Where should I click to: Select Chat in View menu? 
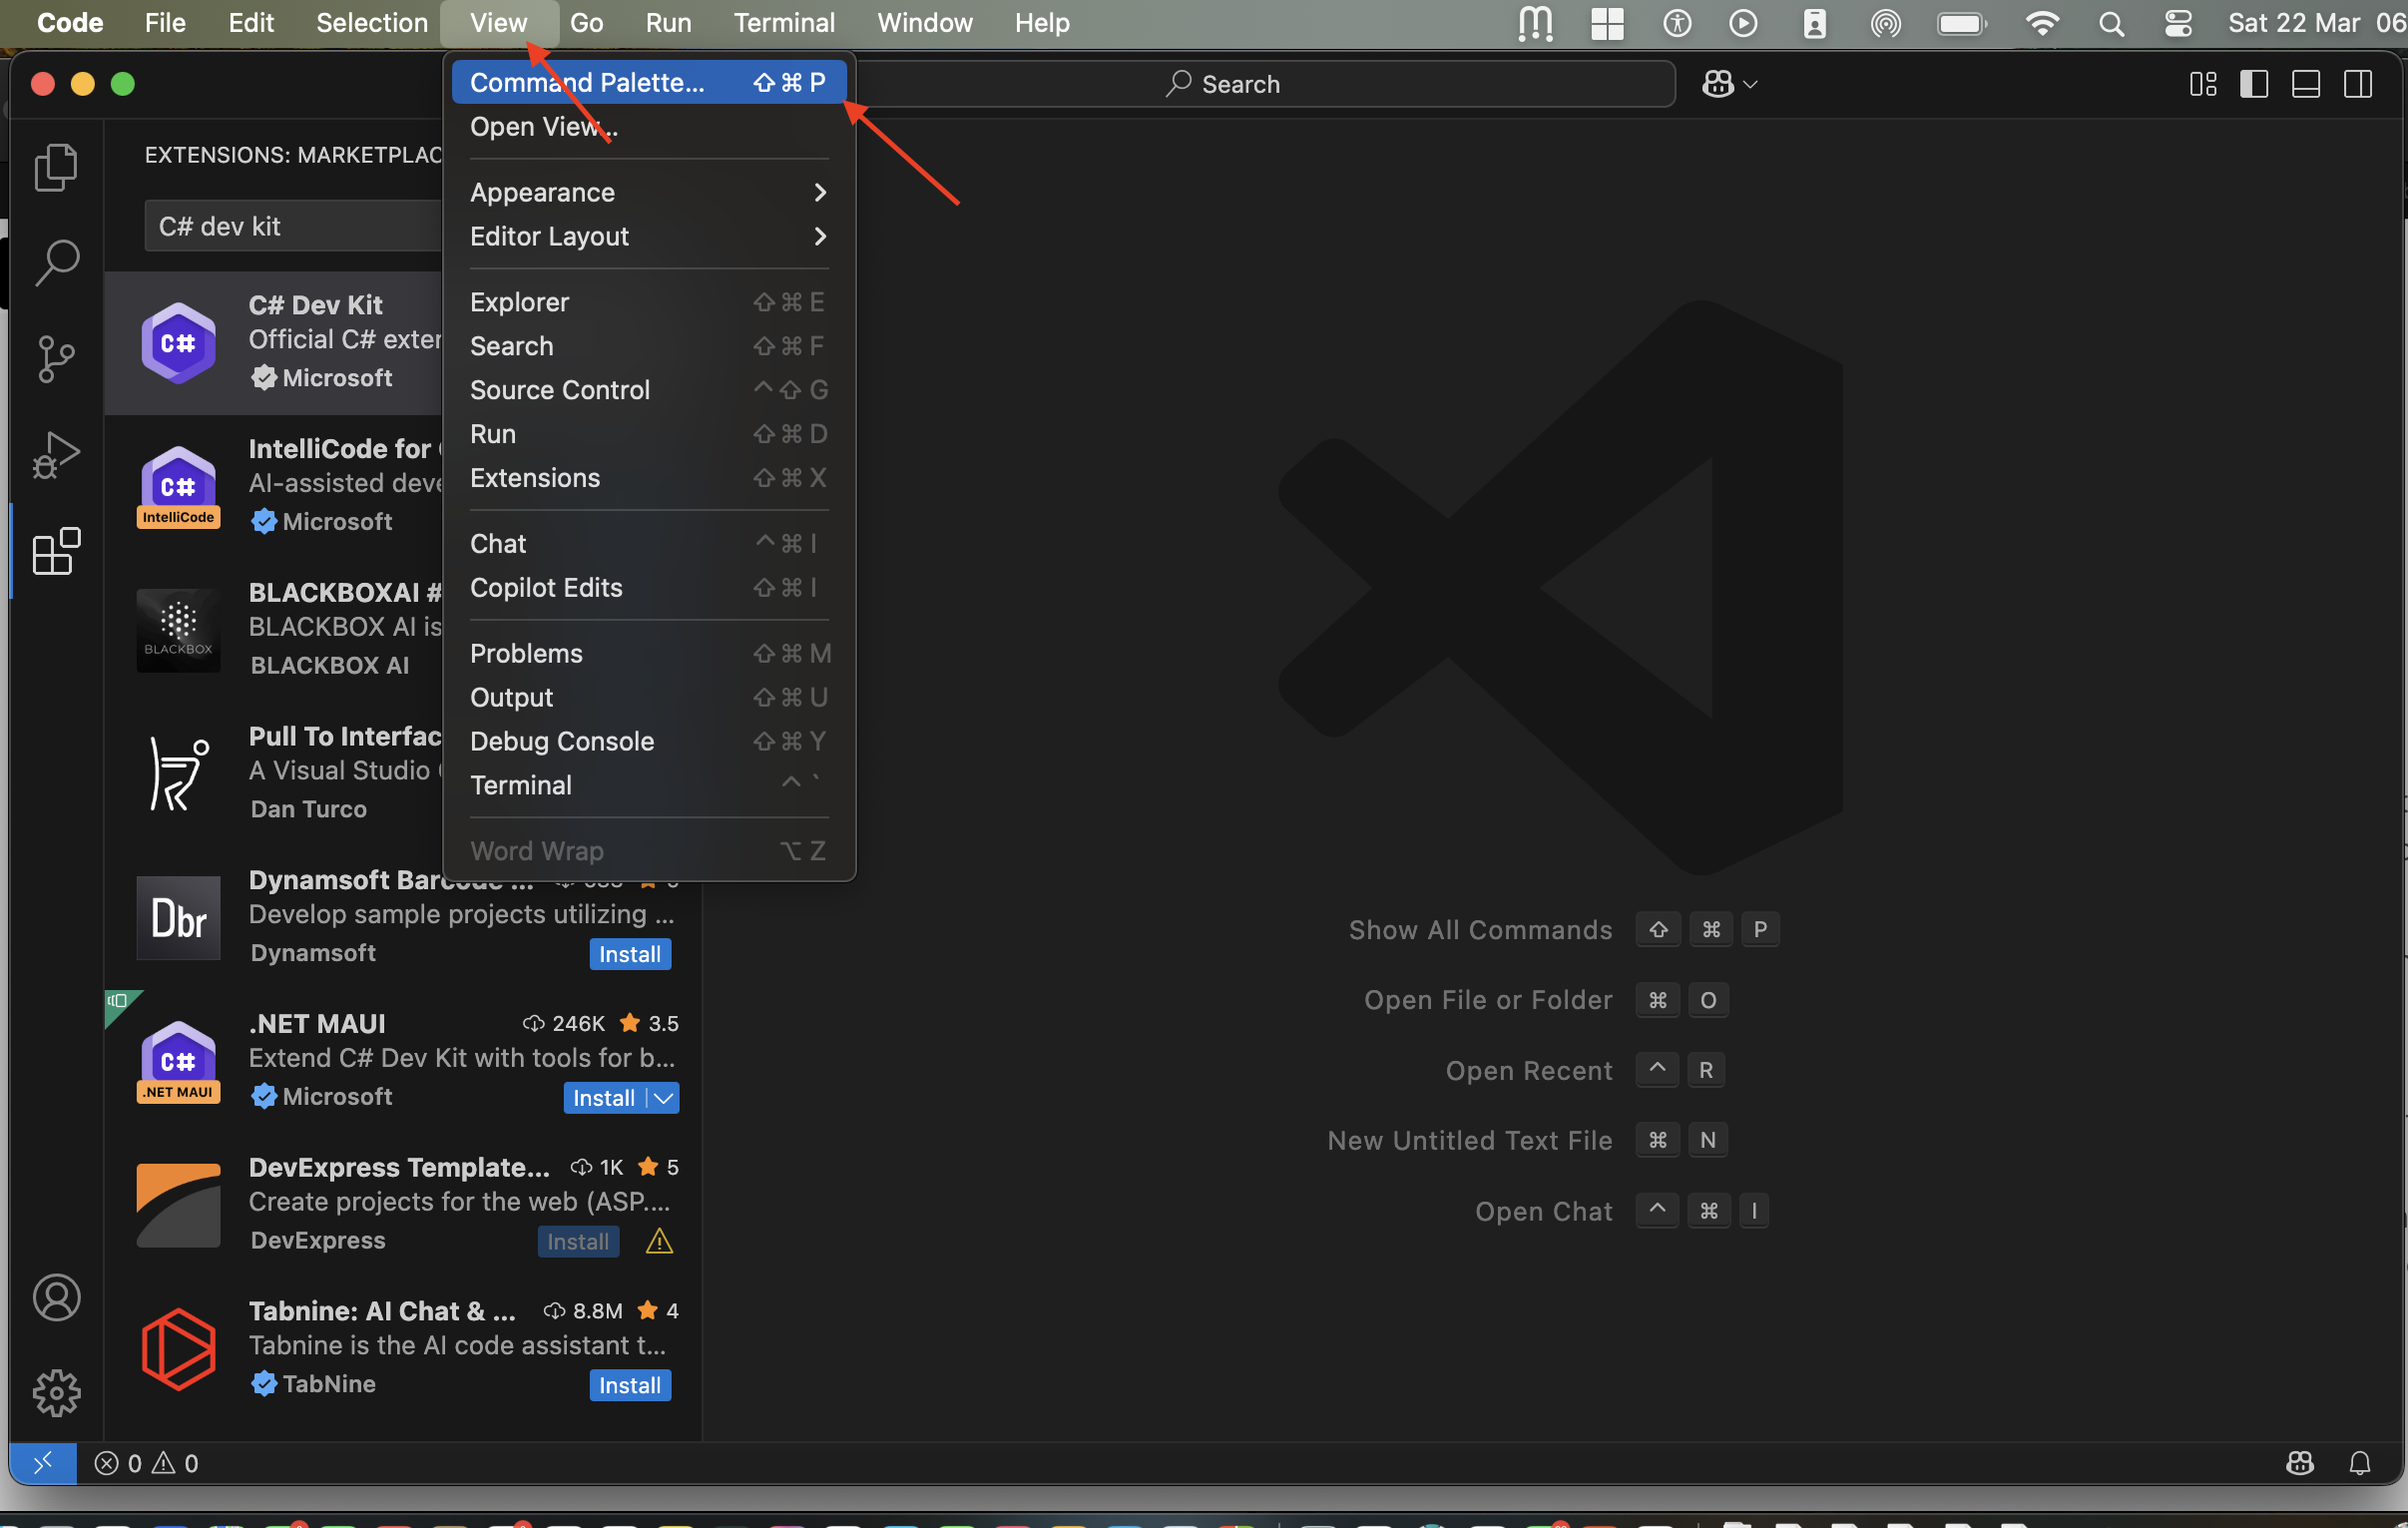click(x=648, y=544)
